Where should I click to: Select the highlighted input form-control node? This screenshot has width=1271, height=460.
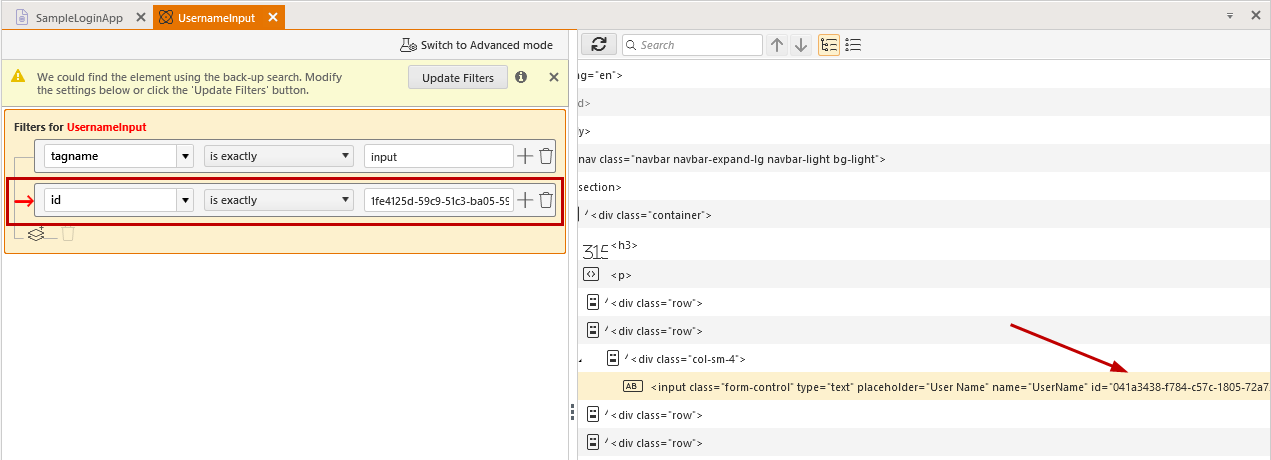coord(923,387)
